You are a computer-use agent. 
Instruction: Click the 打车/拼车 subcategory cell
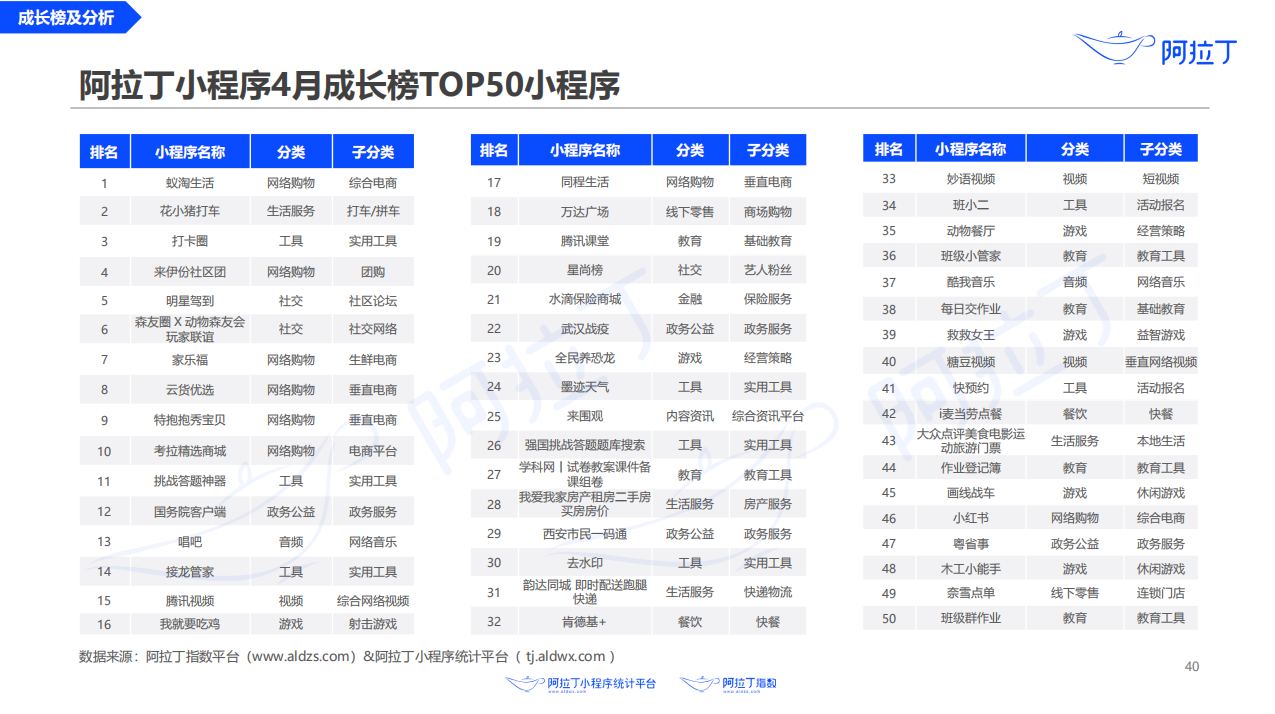tap(373, 212)
